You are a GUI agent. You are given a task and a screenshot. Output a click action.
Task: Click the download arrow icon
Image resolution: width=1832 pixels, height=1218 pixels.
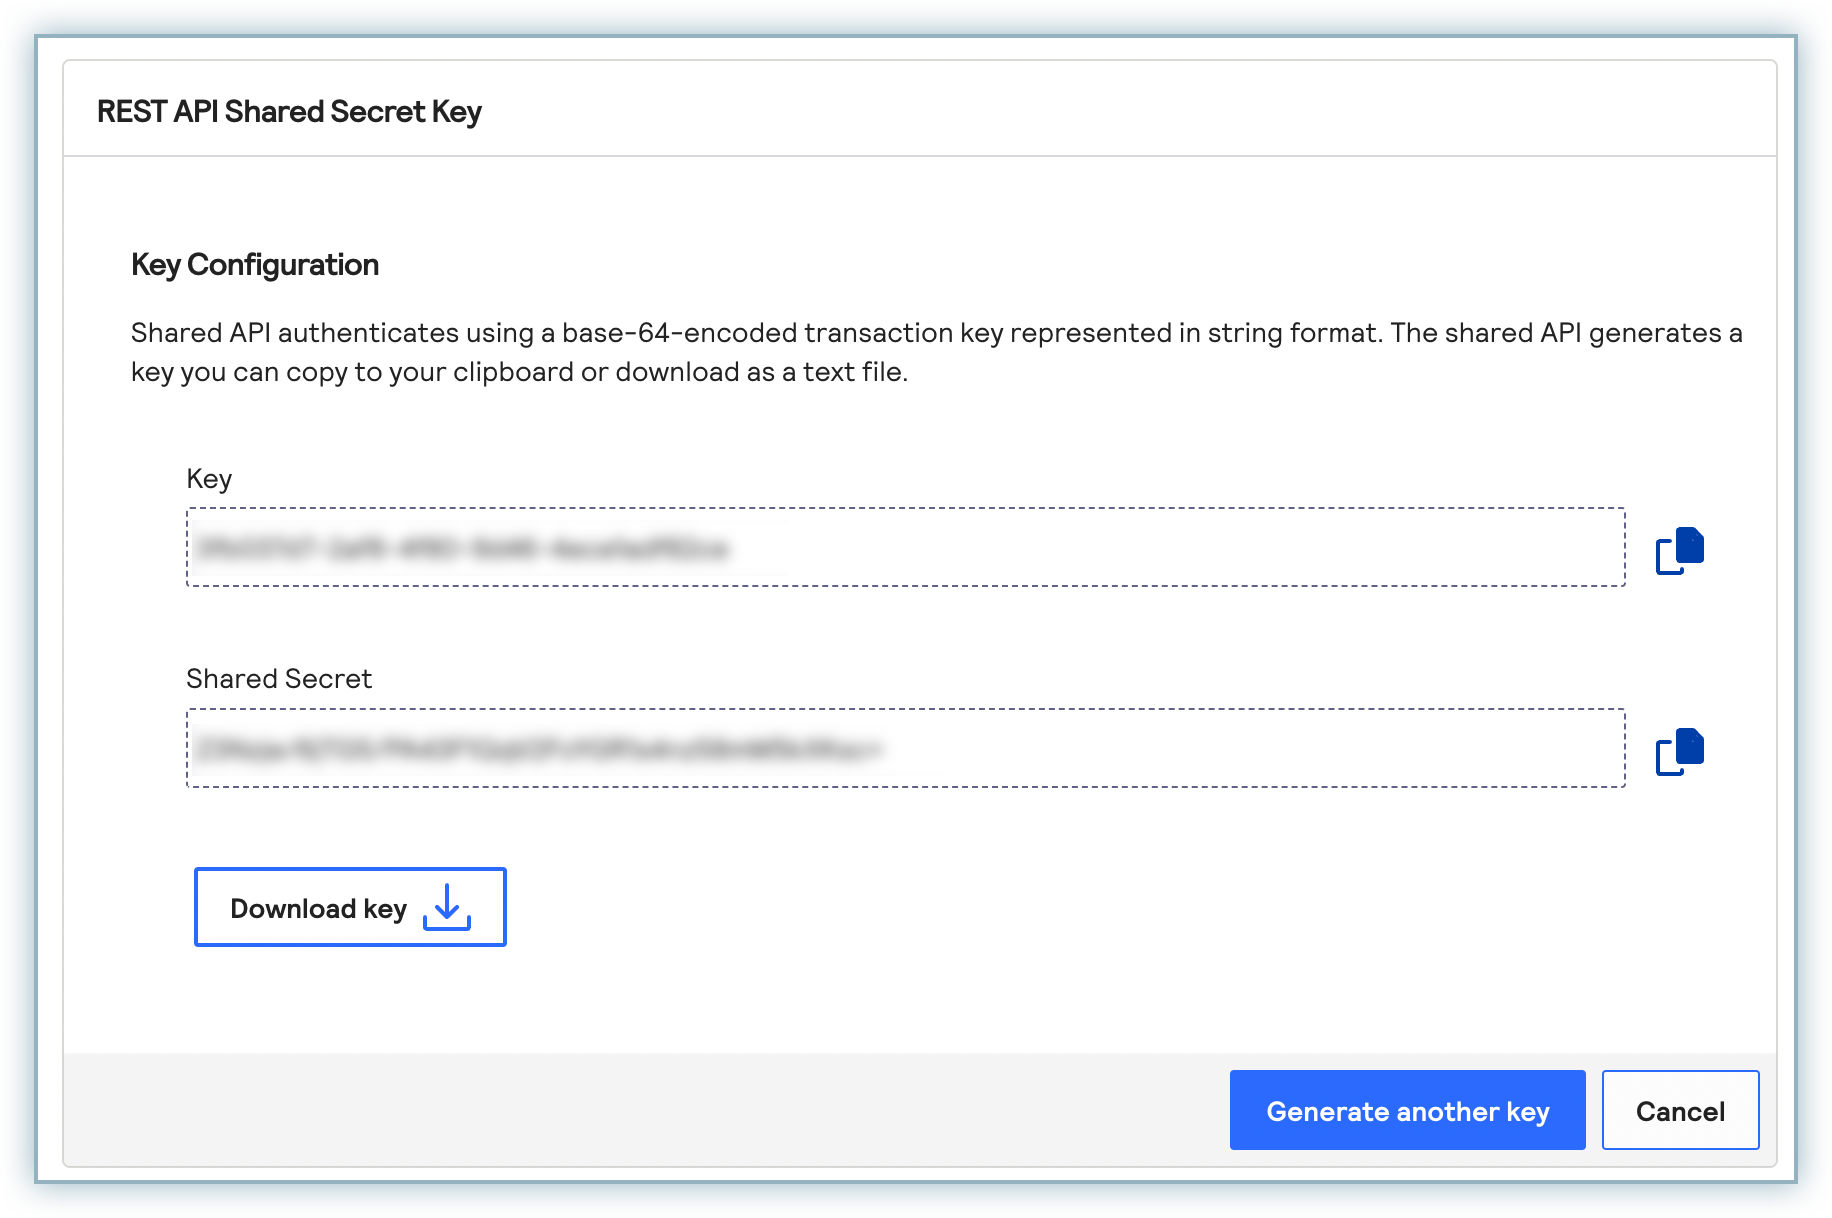click(446, 907)
